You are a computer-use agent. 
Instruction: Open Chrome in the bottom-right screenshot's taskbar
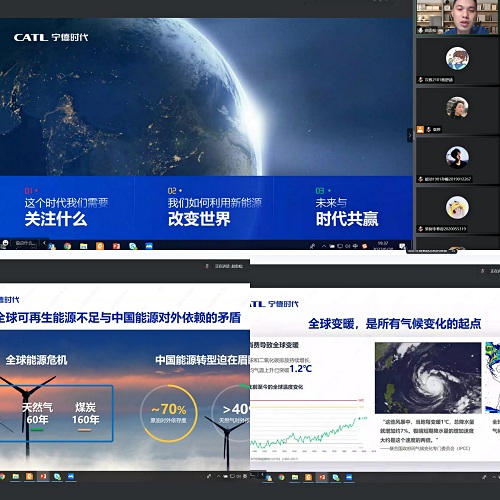click(x=281, y=477)
